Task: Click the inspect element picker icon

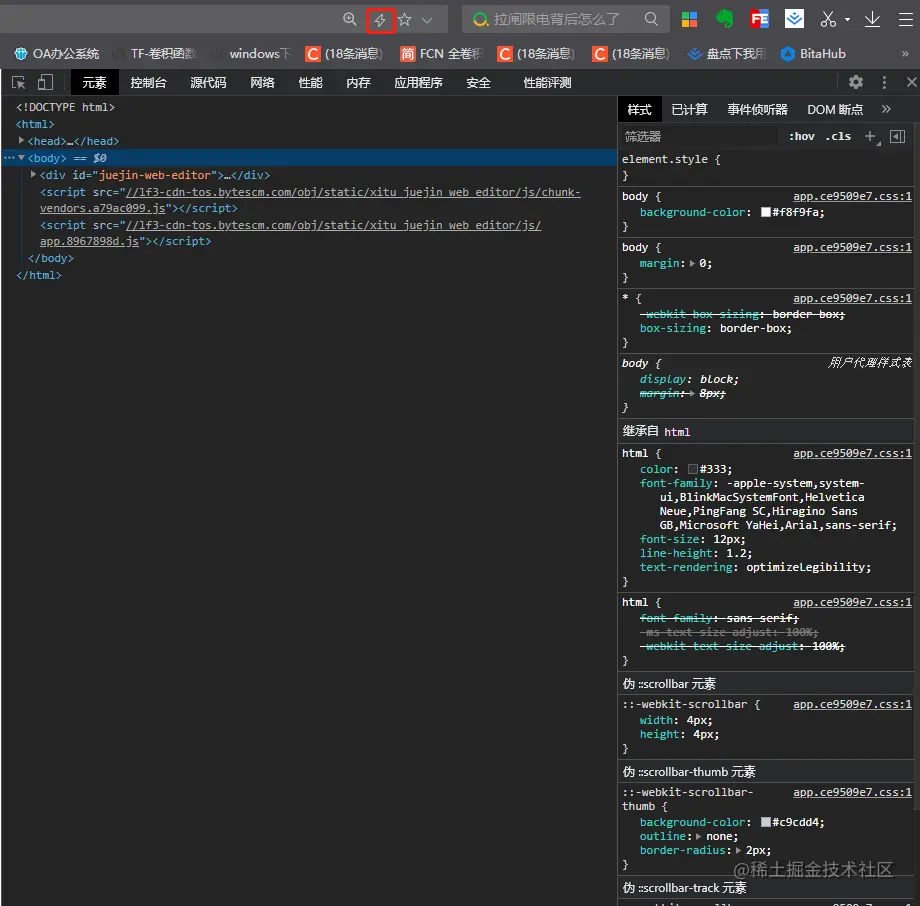Action: tap(19, 83)
